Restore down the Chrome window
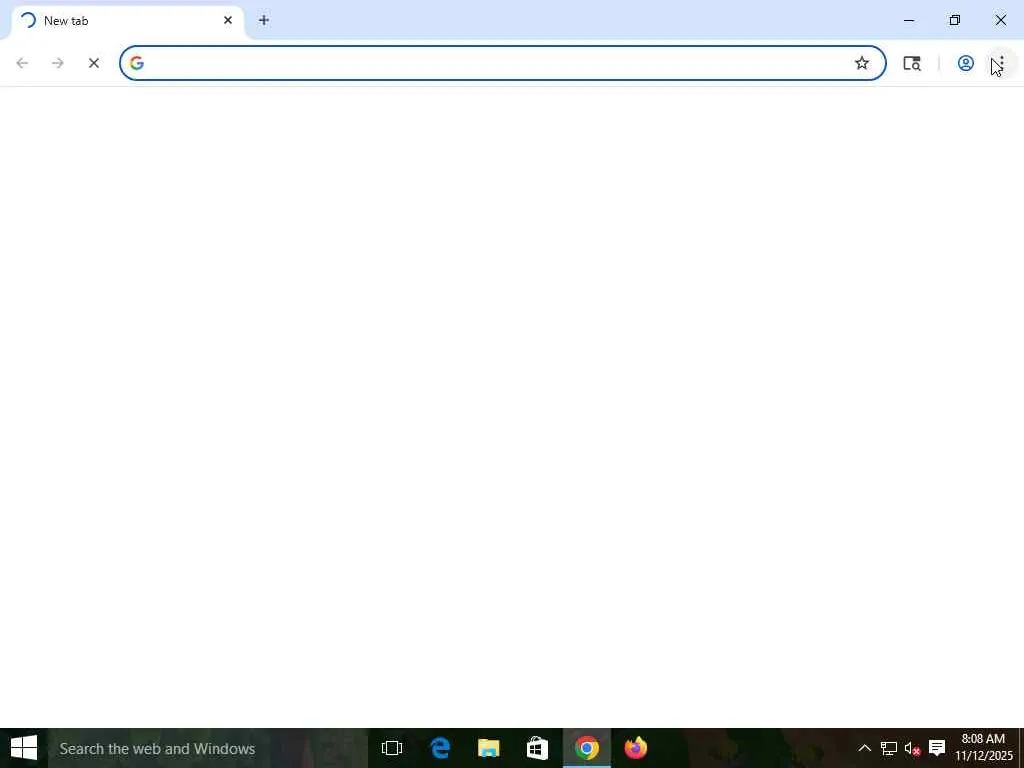The image size is (1024, 768). 955,20
